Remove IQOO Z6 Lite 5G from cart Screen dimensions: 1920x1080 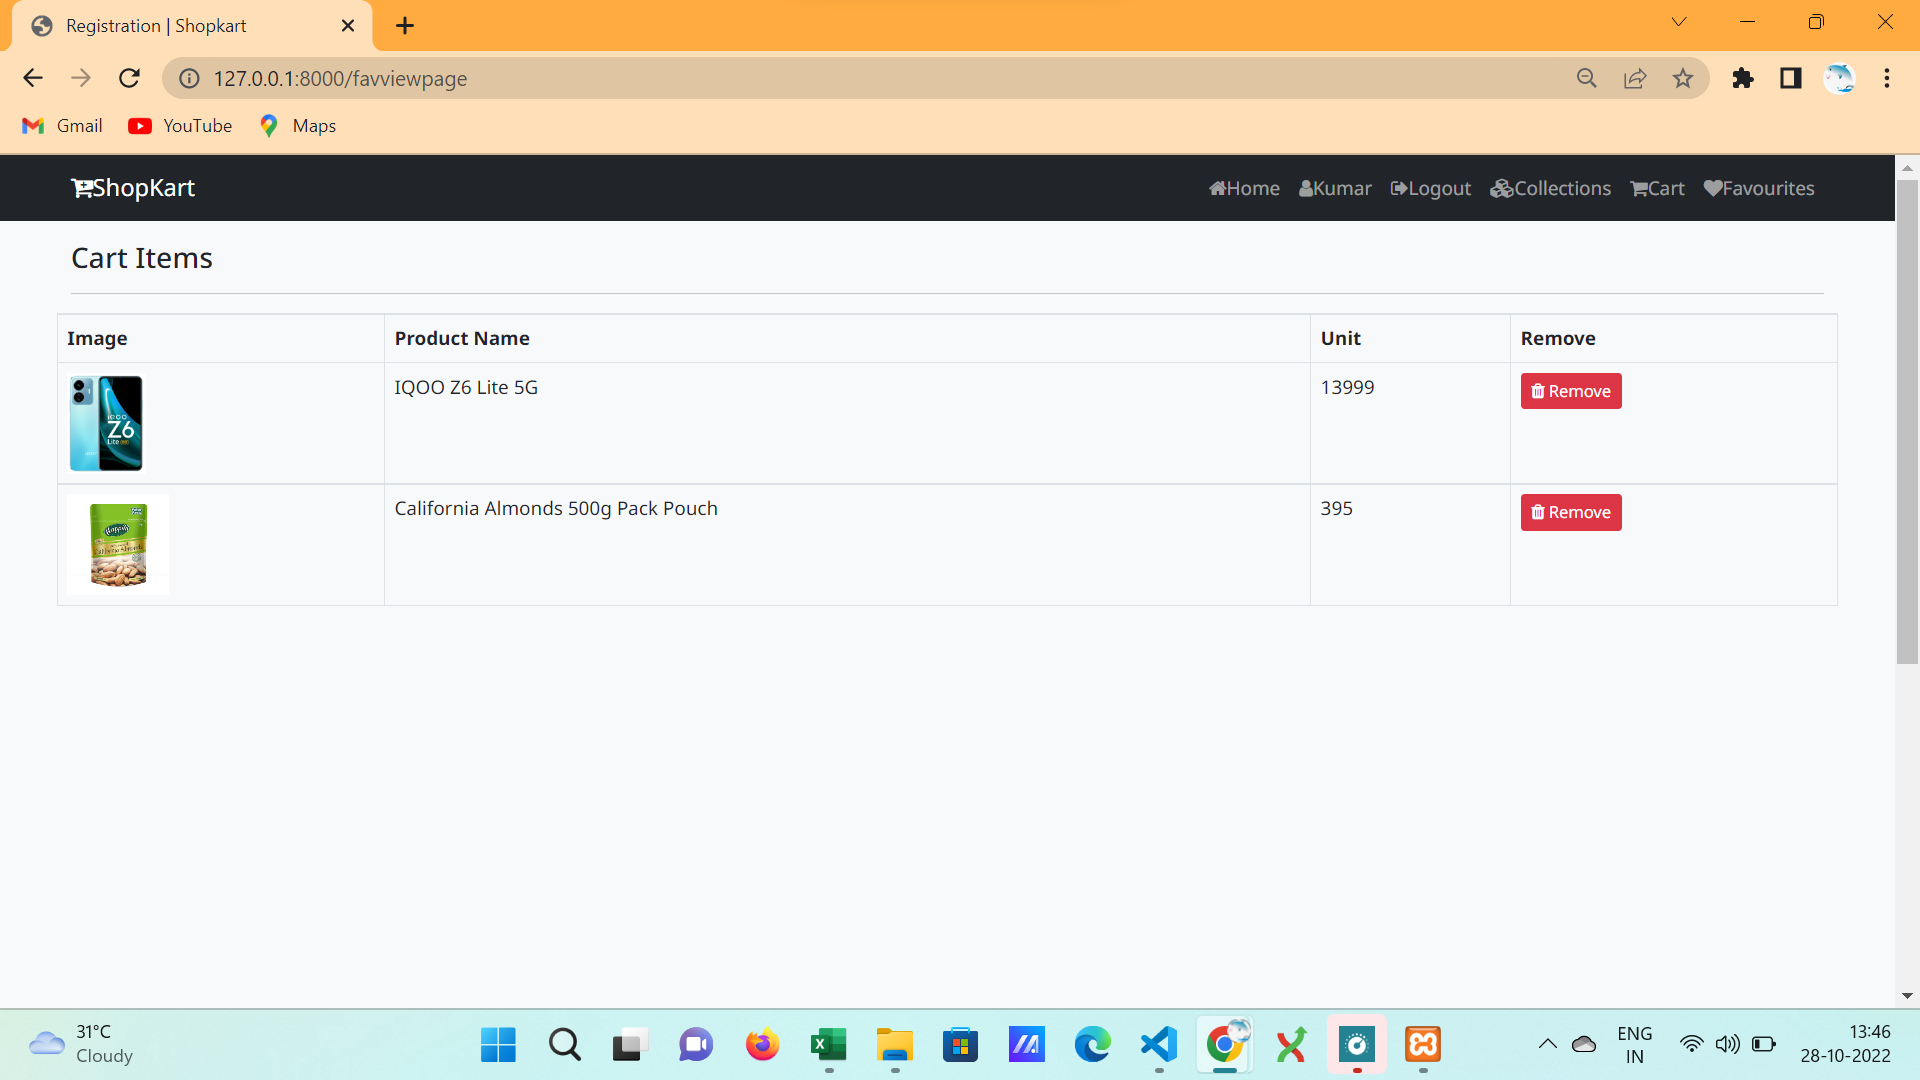point(1570,391)
